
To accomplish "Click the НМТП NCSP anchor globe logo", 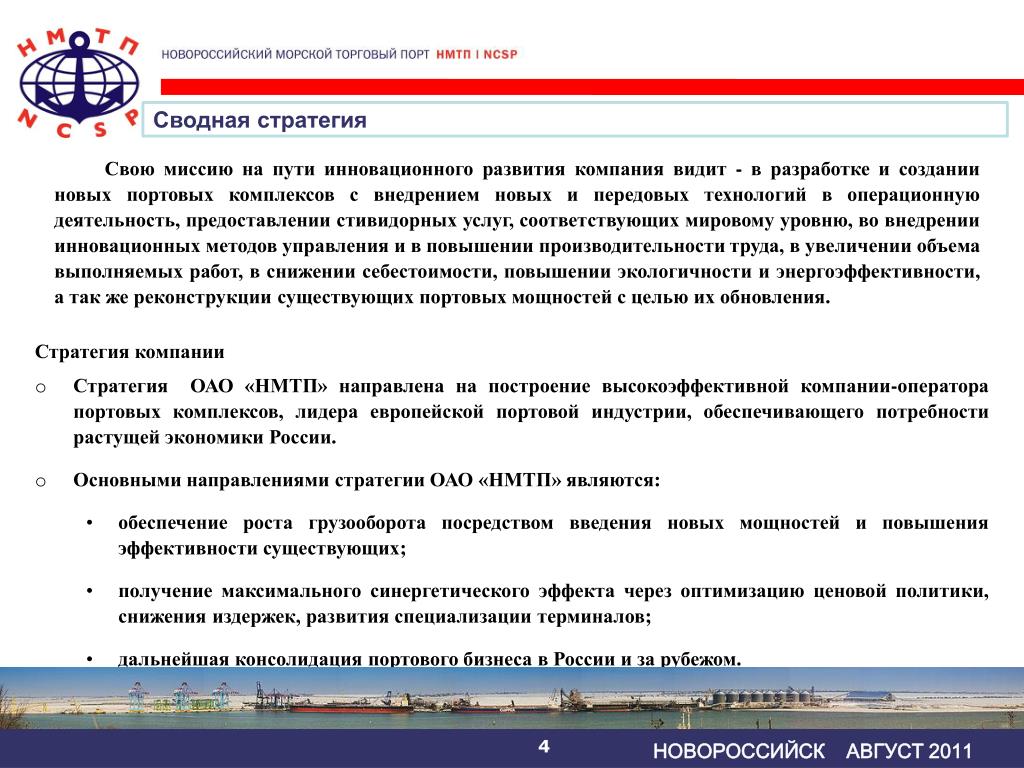I will 78,82.
